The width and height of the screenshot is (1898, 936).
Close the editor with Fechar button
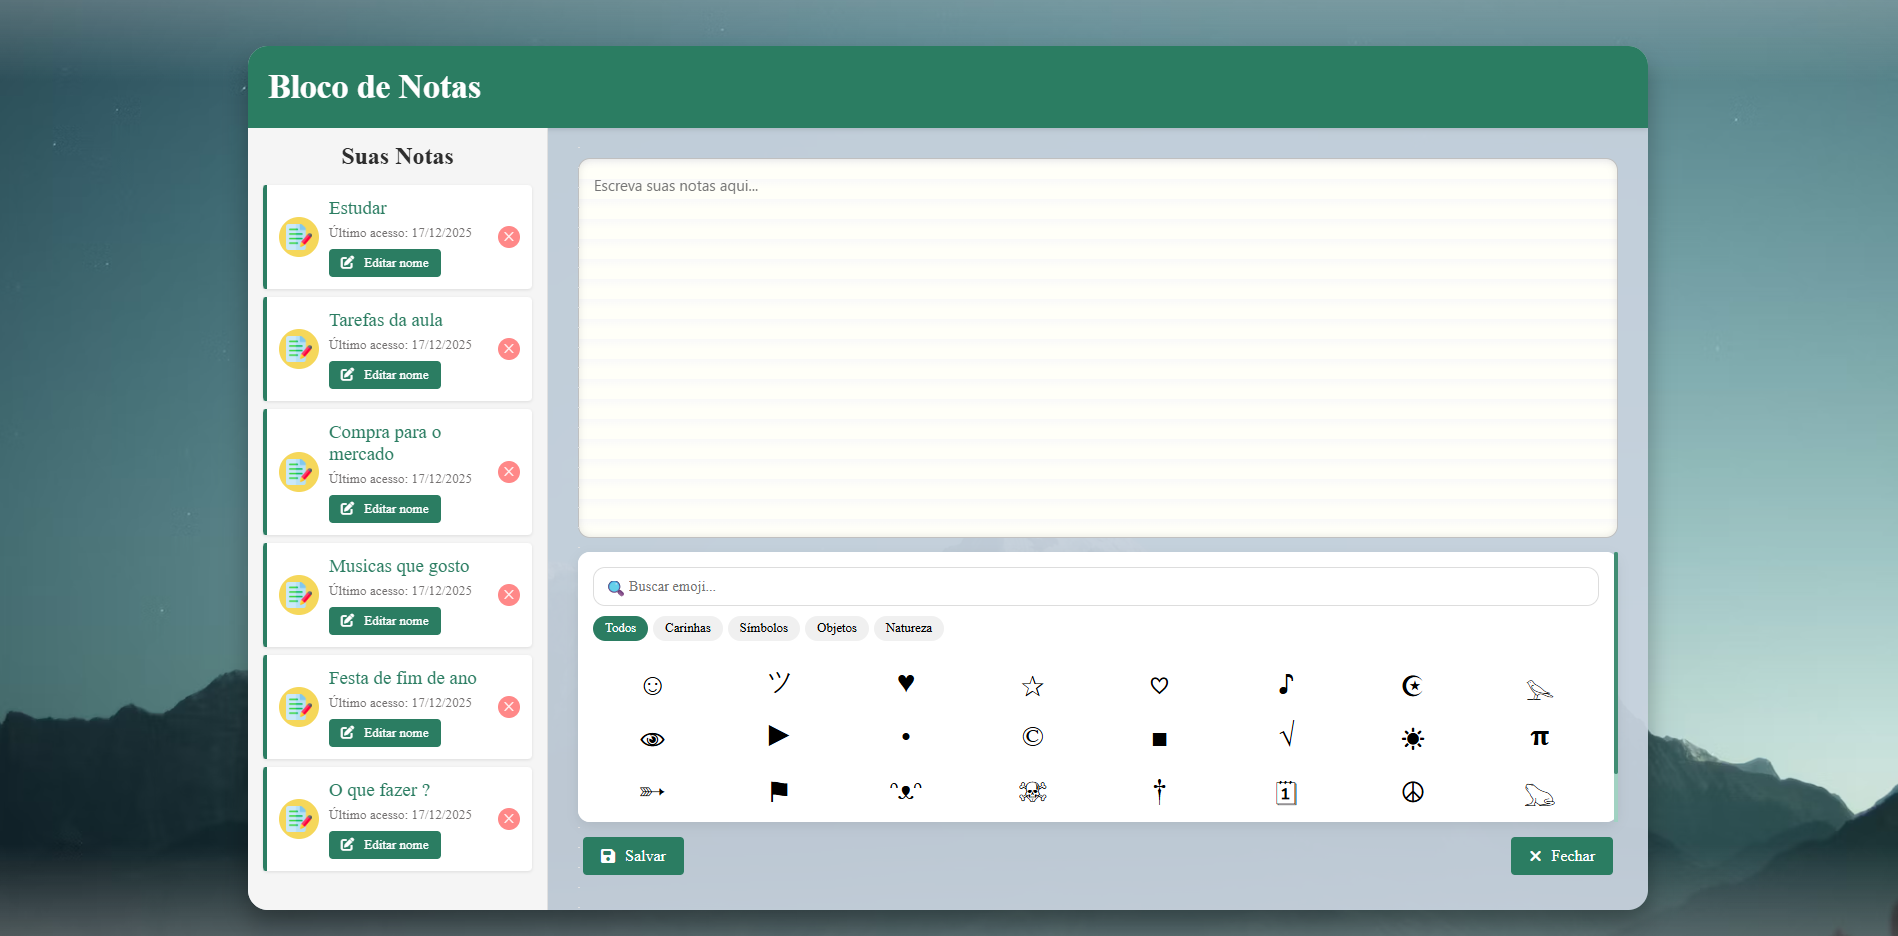(x=1561, y=856)
